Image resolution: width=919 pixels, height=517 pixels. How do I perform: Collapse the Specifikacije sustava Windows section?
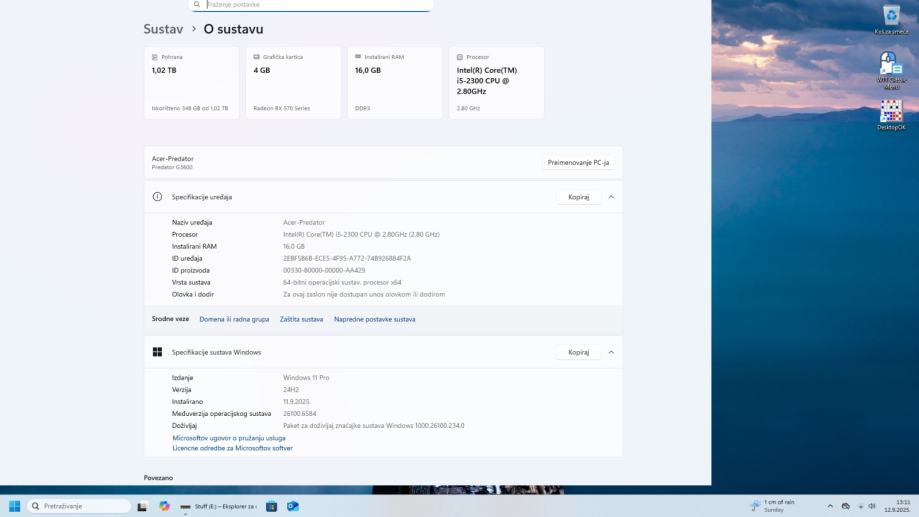point(611,352)
